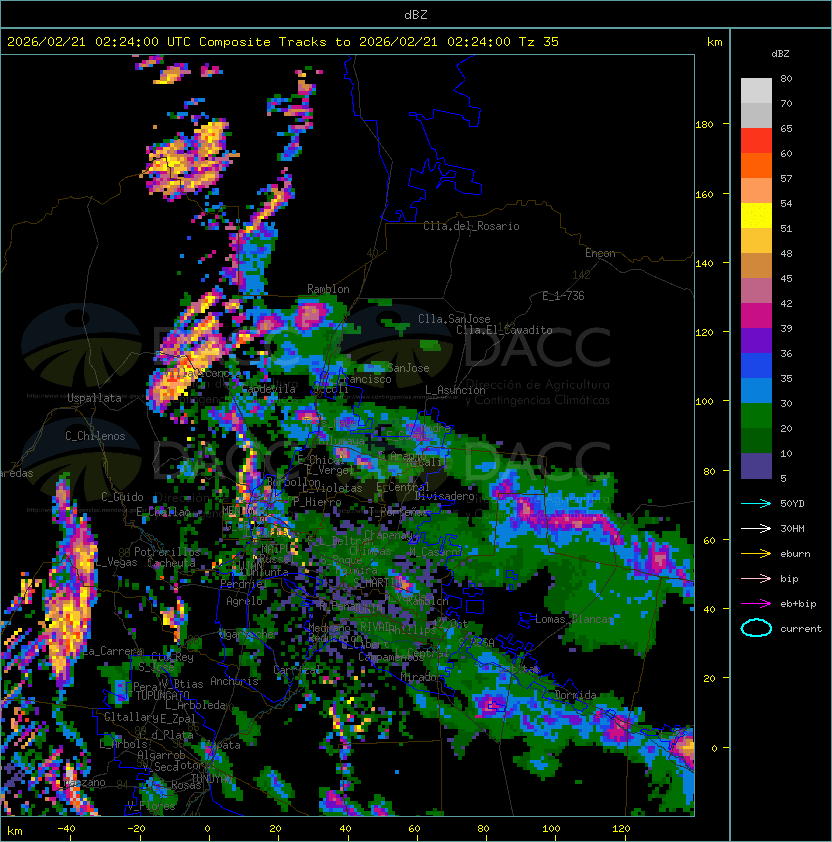Click the Encon map label

[600, 253]
